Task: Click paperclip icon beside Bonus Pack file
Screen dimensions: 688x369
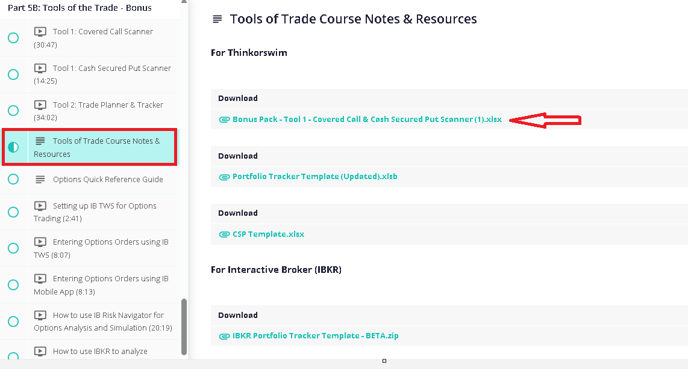Action: tap(224, 119)
